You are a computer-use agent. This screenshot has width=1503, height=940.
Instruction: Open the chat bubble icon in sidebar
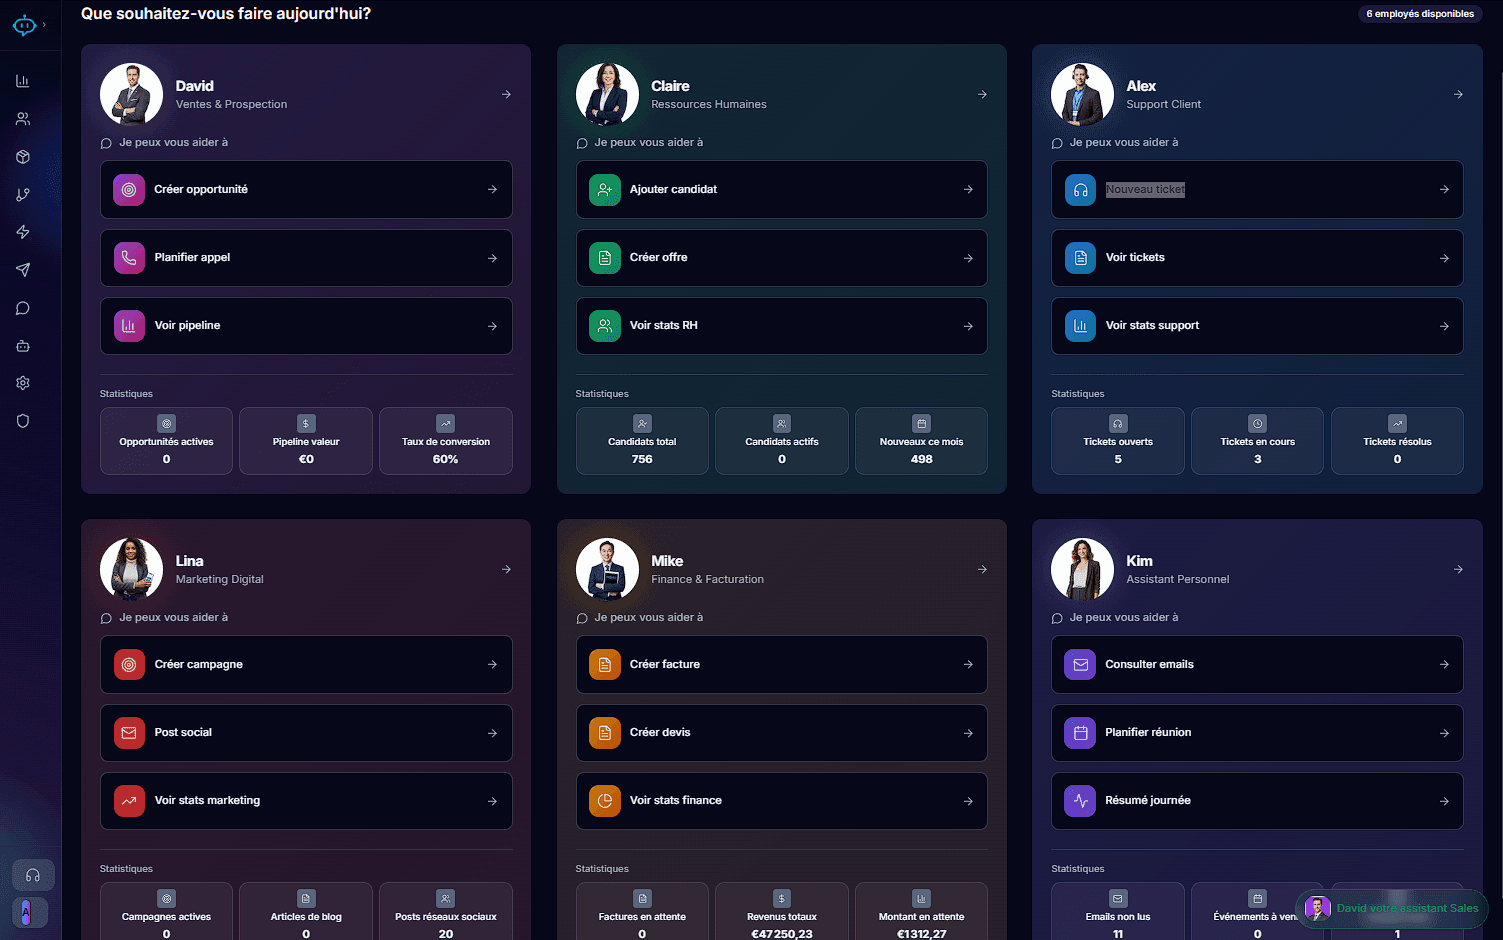(x=22, y=308)
